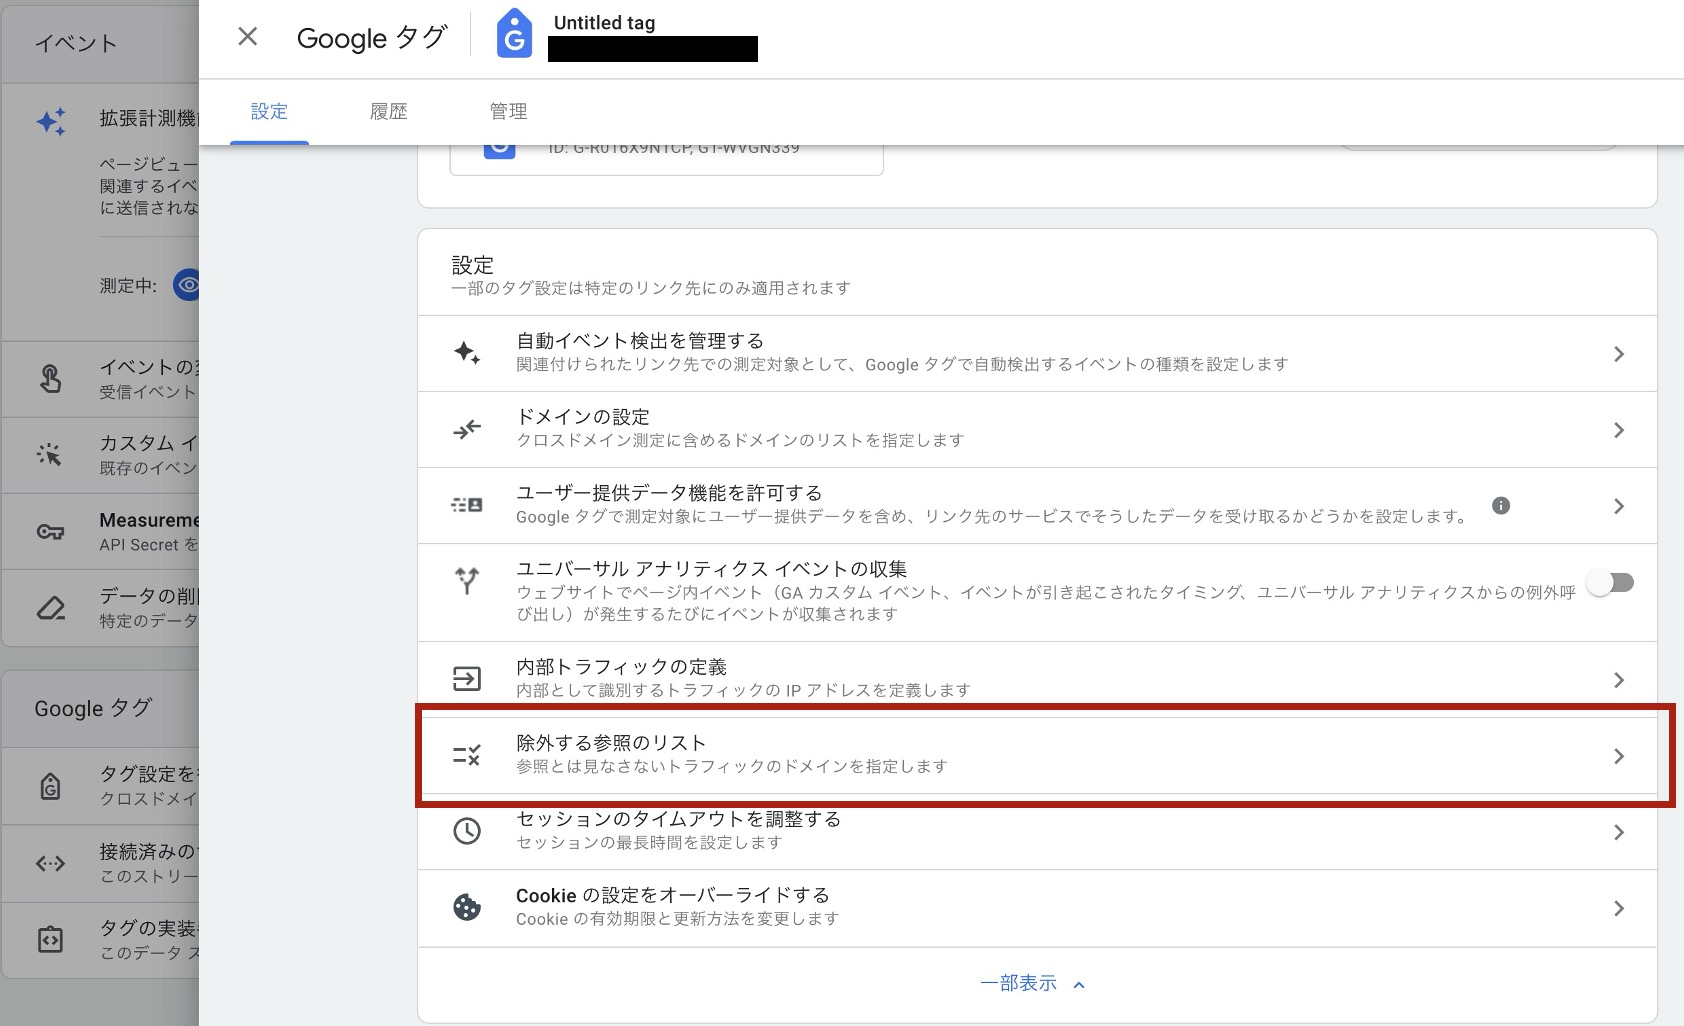Image resolution: width=1684 pixels, height=1026 pixels.
Task: Open the info icon on ユーザー提供データ row
Action: [1501, 505]
